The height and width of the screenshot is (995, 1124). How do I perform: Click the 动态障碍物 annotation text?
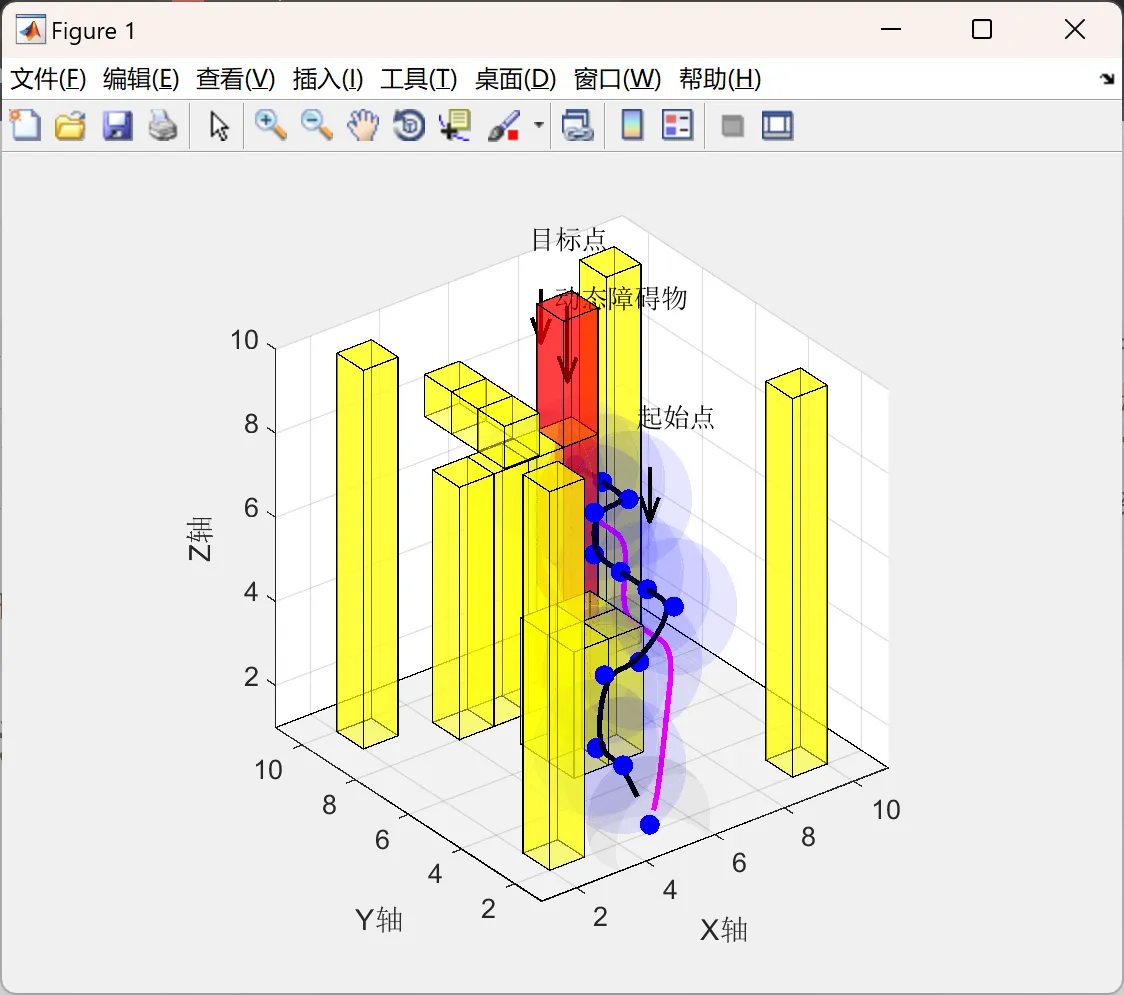(622, 298)
